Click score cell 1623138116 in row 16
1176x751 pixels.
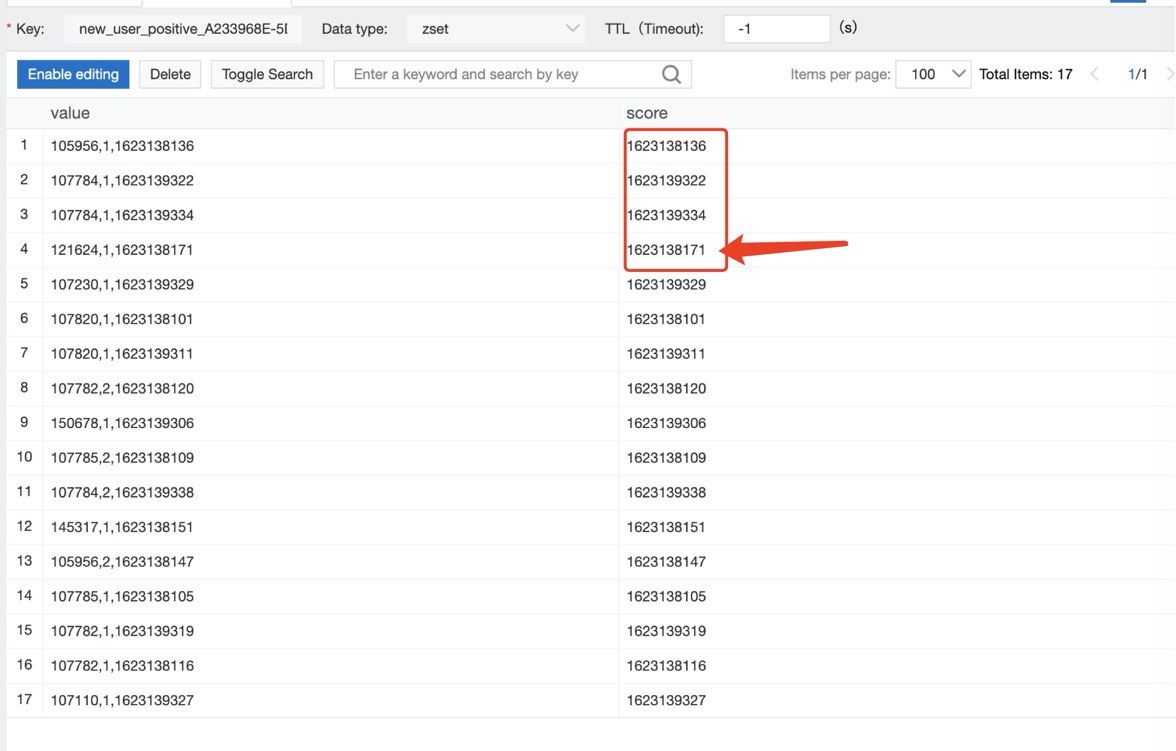click(x=666, y=665)
